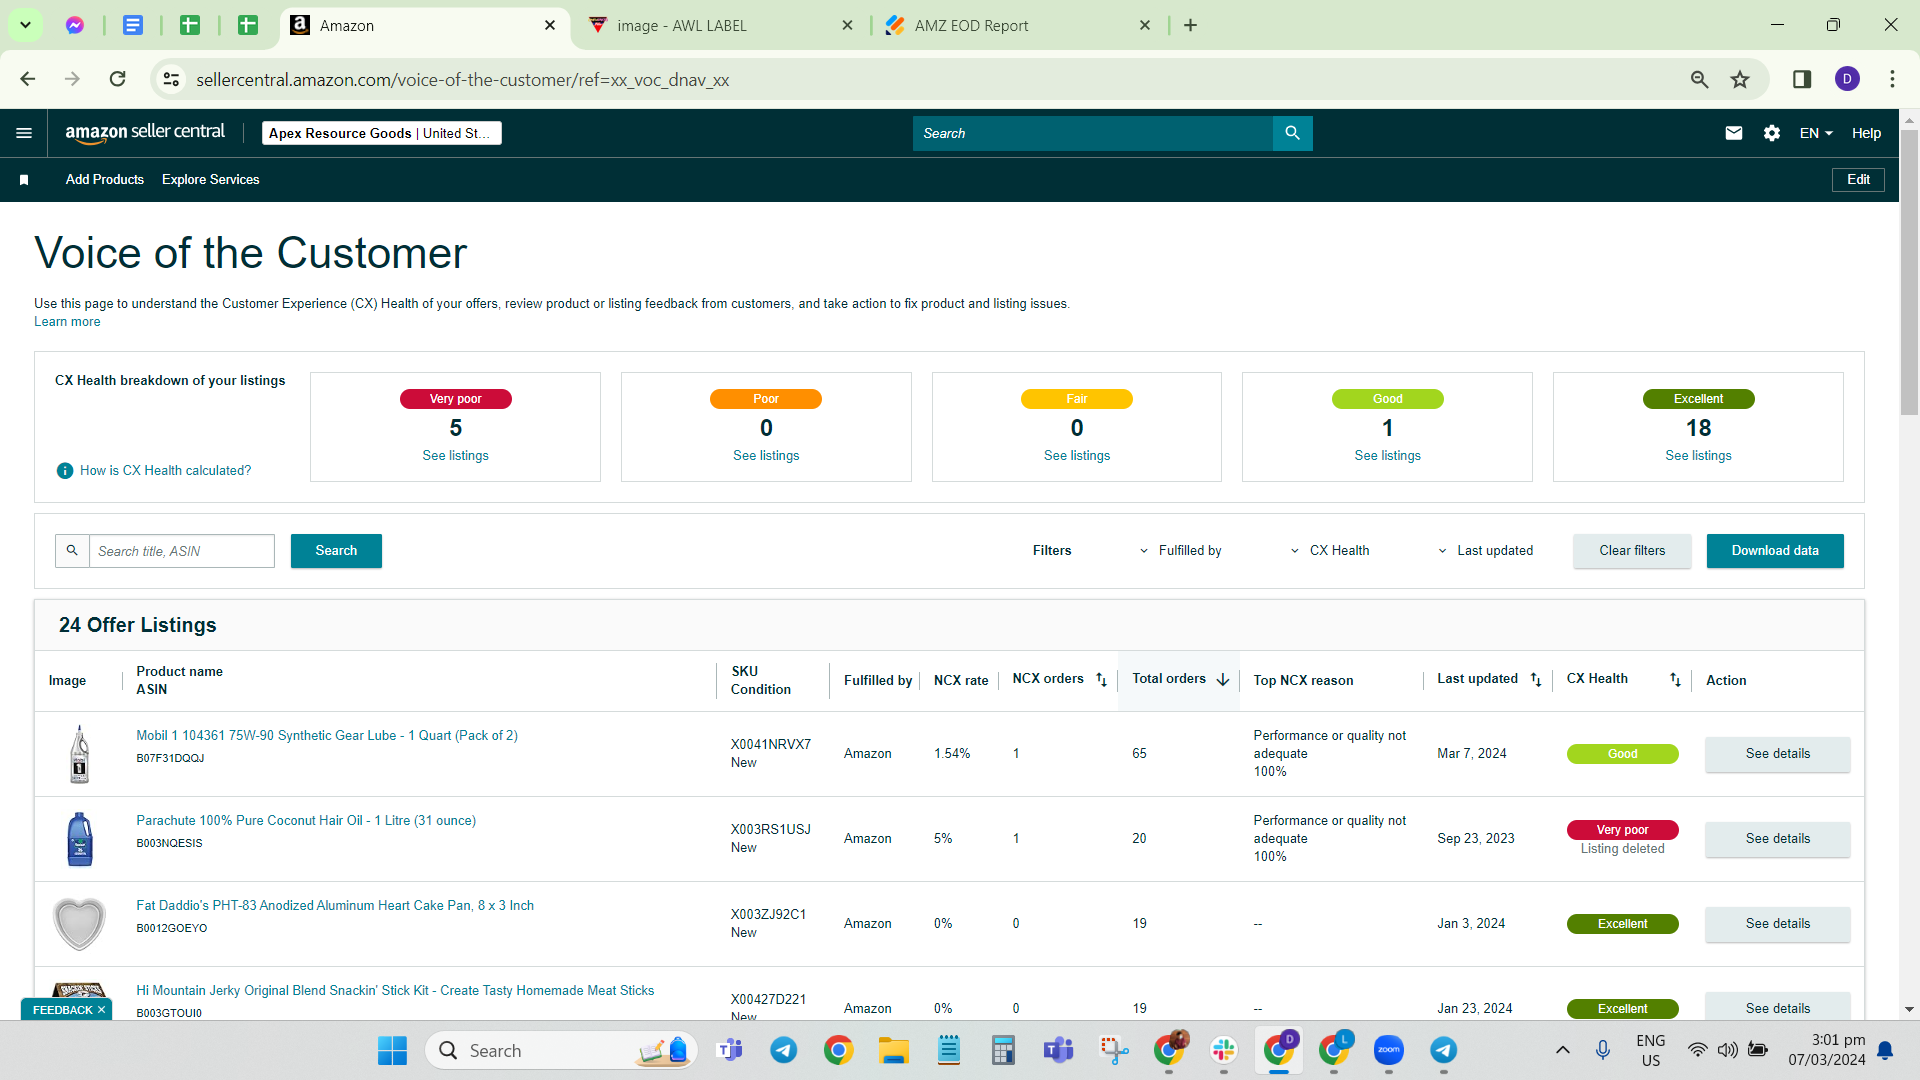Expand the Last updated filter dropdown
Image resolution: width=1920 pixels, height=1080 pixels.
(x=1485, y=551)
